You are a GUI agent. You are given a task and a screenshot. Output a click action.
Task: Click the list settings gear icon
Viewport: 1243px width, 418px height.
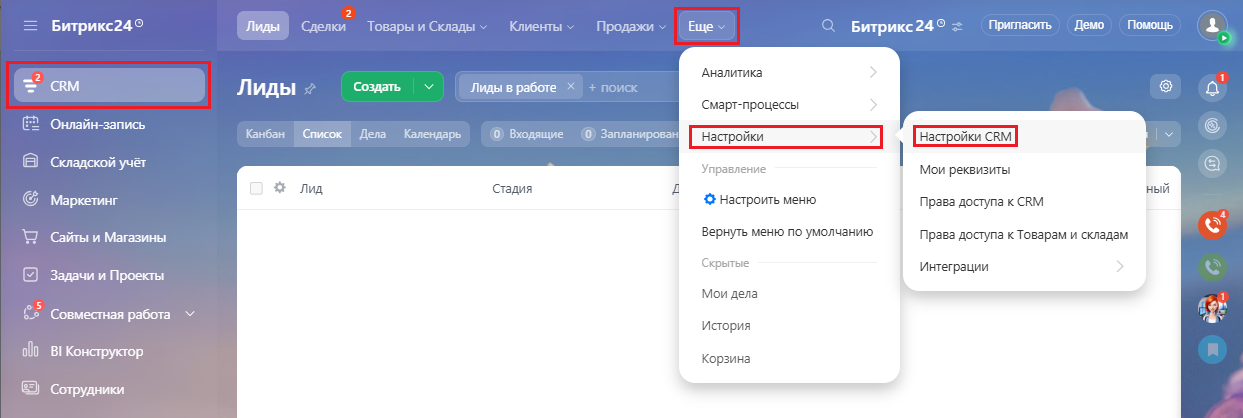tap(1165, 87)
